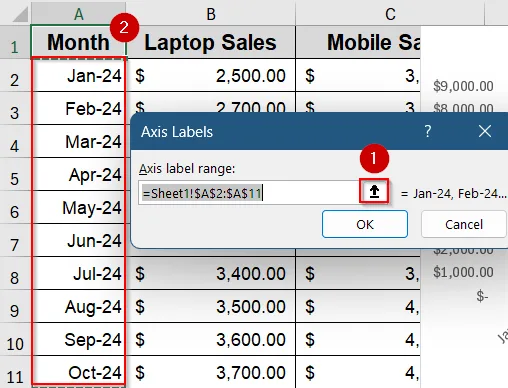This screenshot has width=508, height=388.
Task: Click the 3,400.00 laptop sales cell
Action: click(x=211, y=273)
